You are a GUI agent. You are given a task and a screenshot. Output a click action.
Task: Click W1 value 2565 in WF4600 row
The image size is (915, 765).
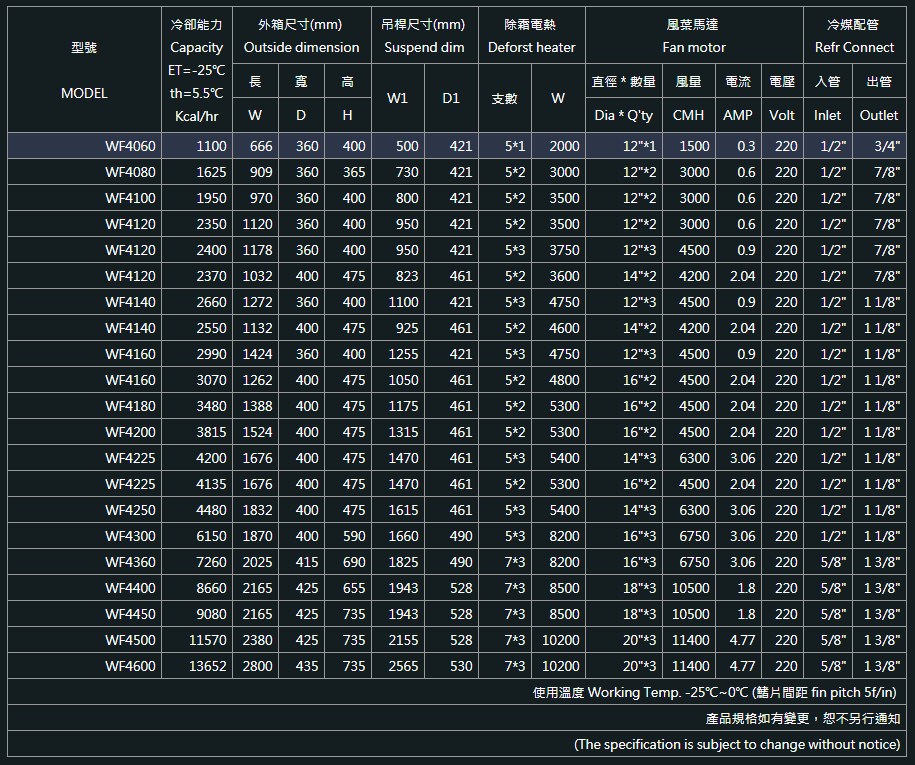tap(404, 666)
